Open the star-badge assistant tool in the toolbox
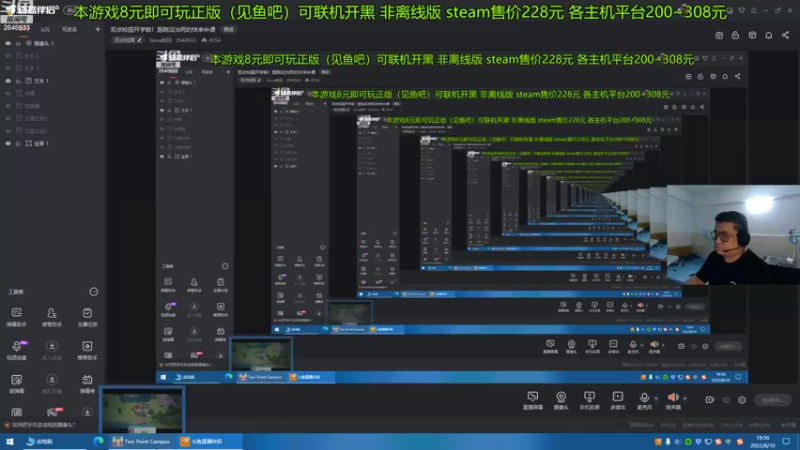The width and height of the screenshot is (800, 450). [87, 350]
